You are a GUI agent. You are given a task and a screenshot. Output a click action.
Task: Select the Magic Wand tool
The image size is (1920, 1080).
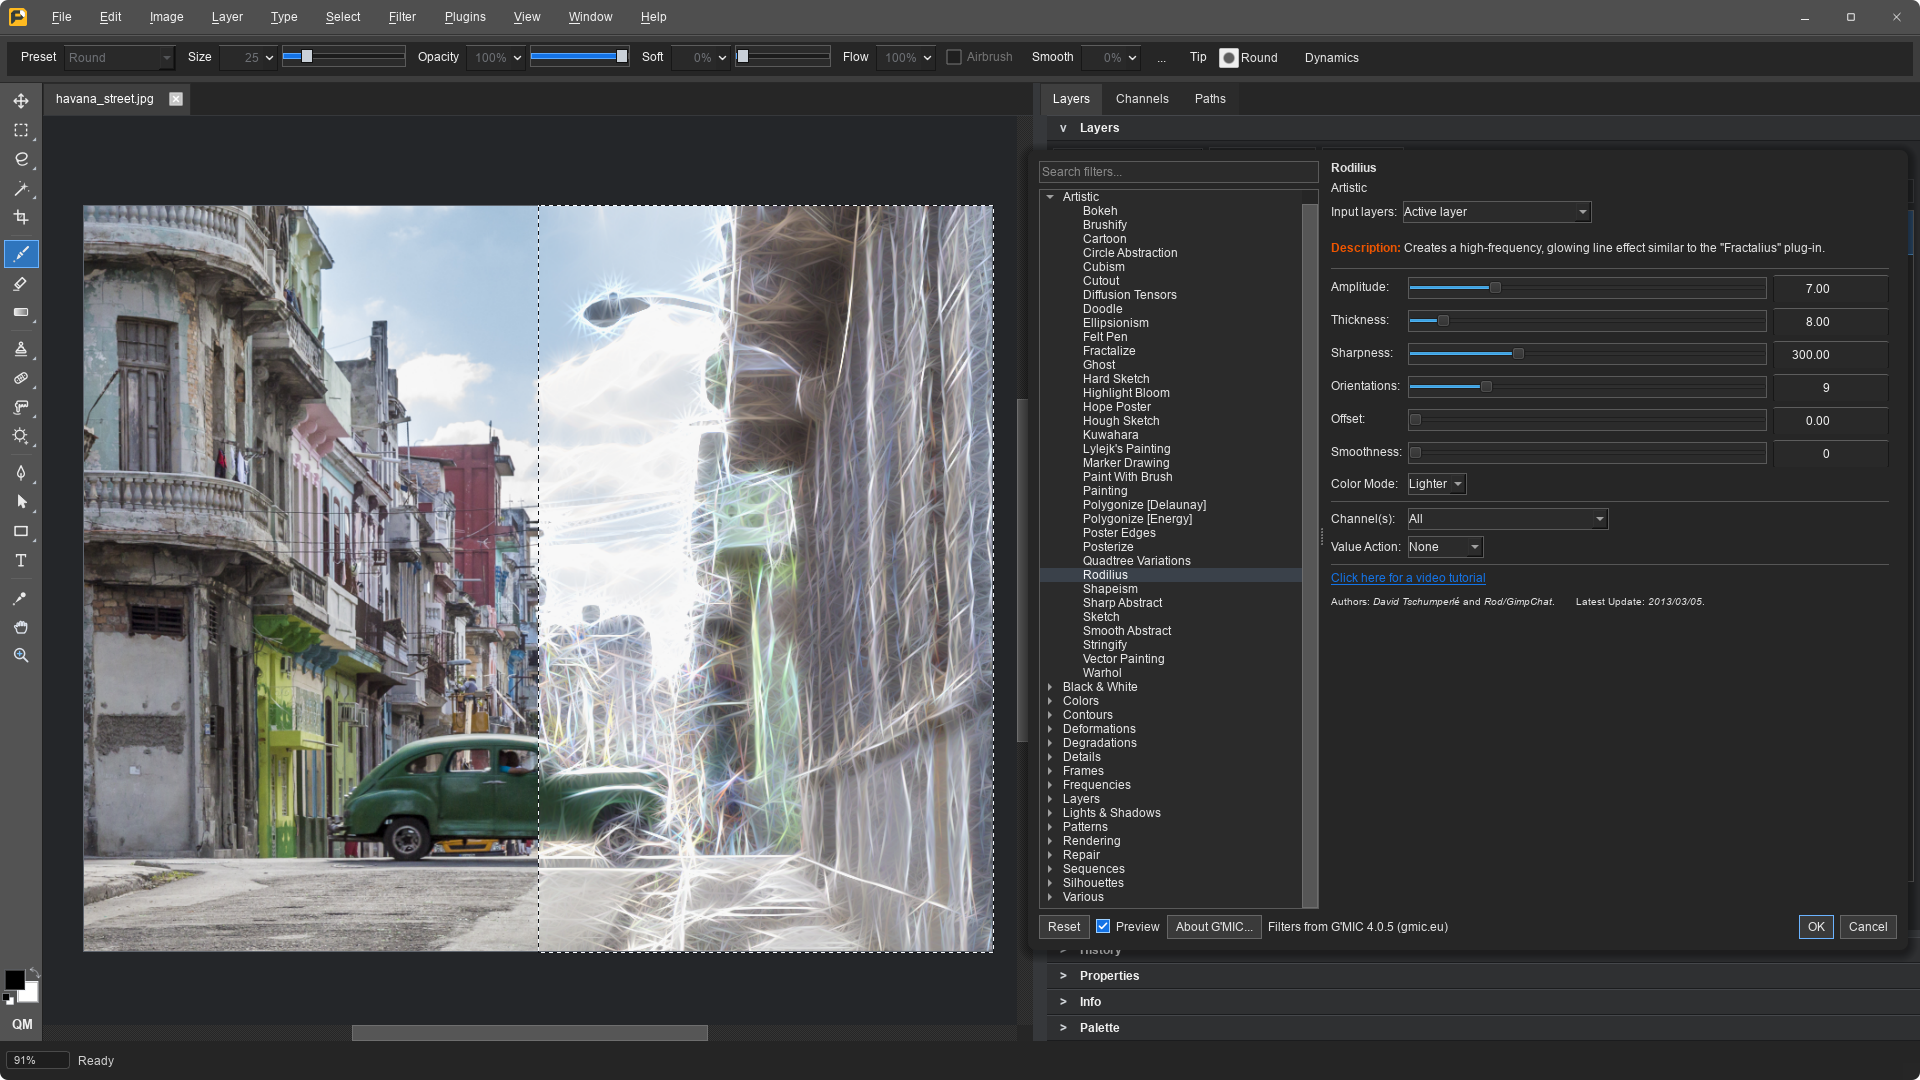click(x=21, y=188)
